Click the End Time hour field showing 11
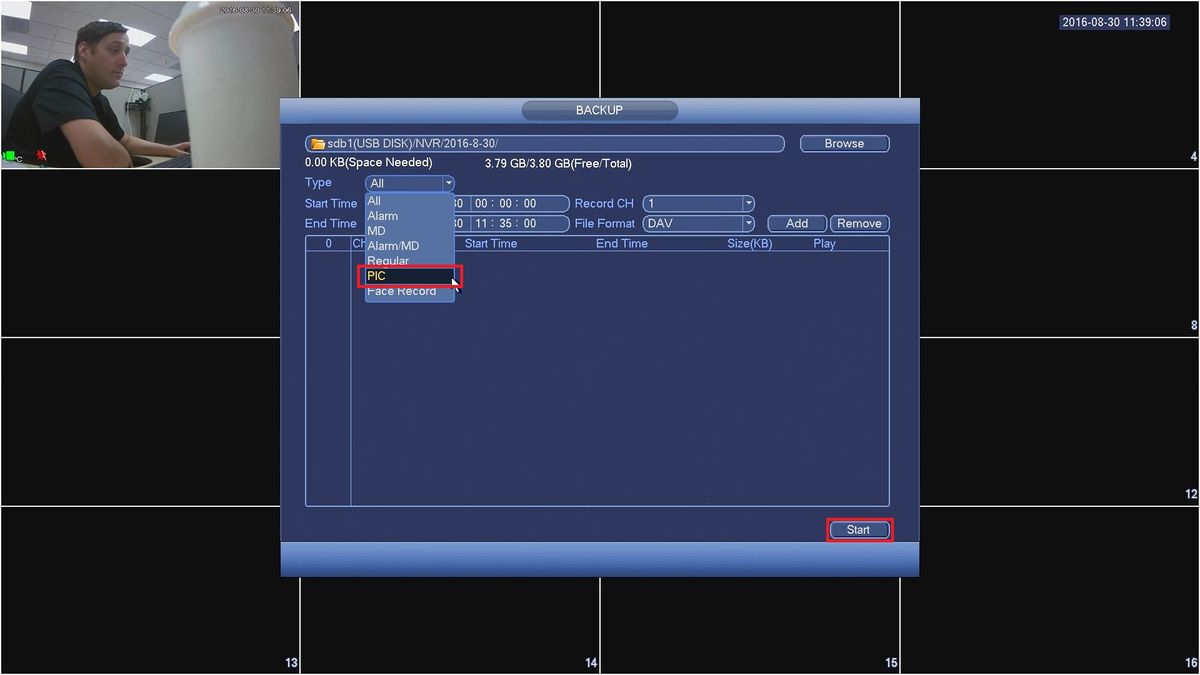This screenshot has height=675, width=1200. click(x=482, y=224)
